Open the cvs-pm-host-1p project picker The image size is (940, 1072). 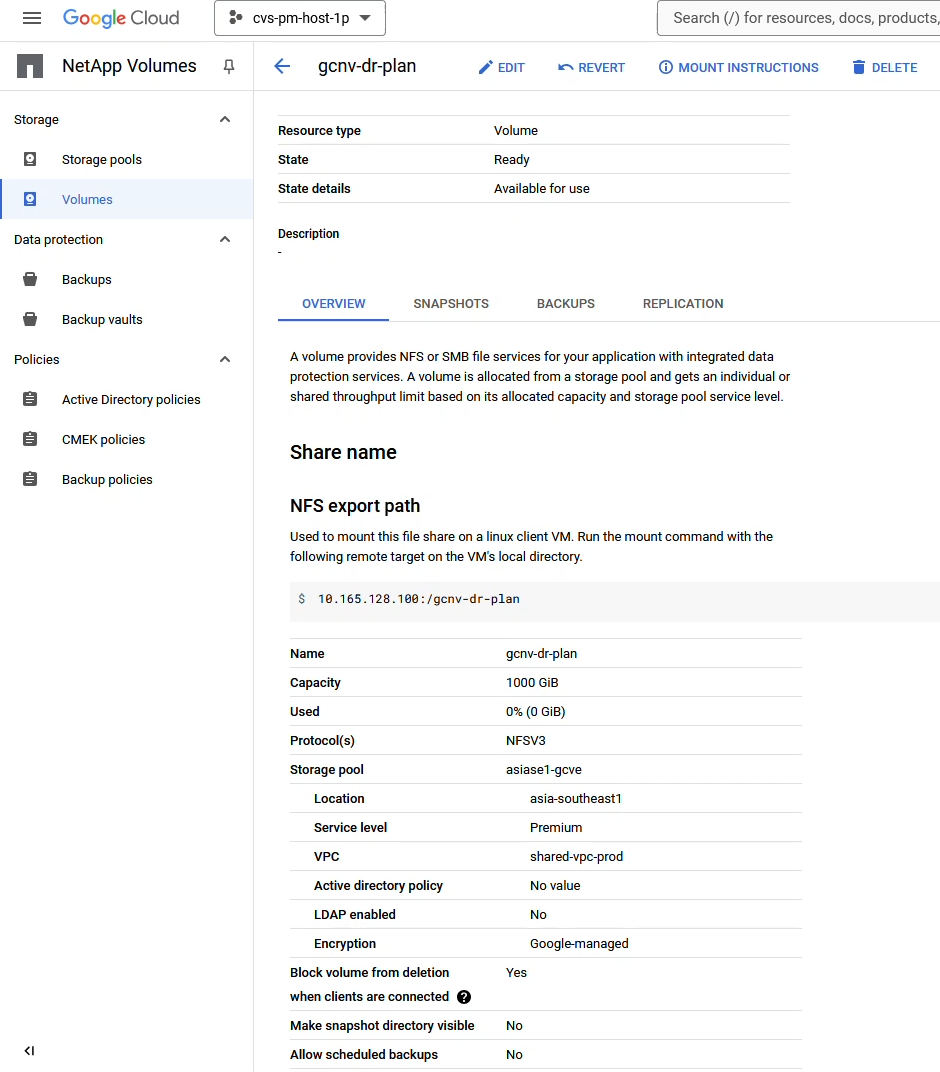point(299,18)
